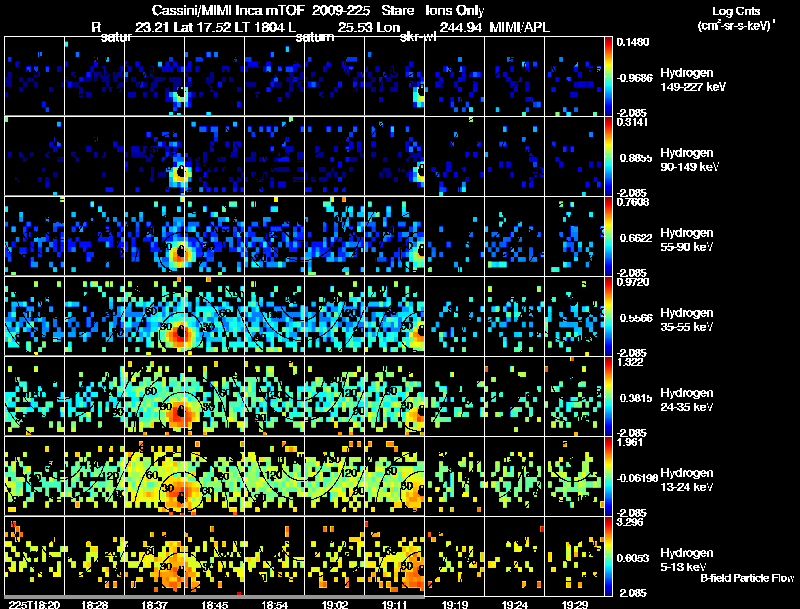The height and width of the screenshot is (609, 800).
Task: Click the -0.9686 scale midpoint value
Action: [634, 78]
